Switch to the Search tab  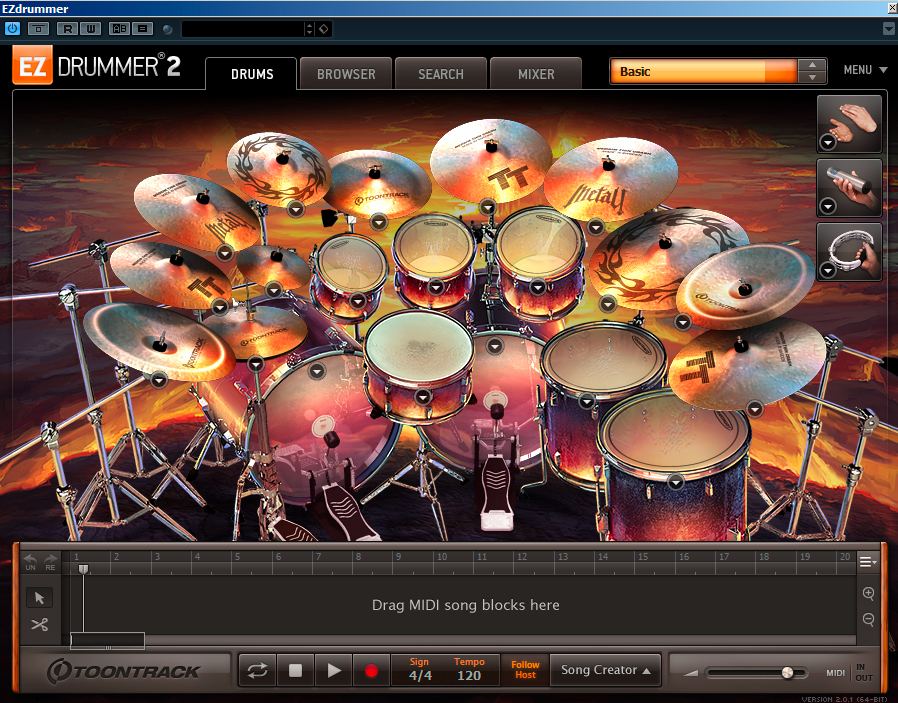pos(440,74)
